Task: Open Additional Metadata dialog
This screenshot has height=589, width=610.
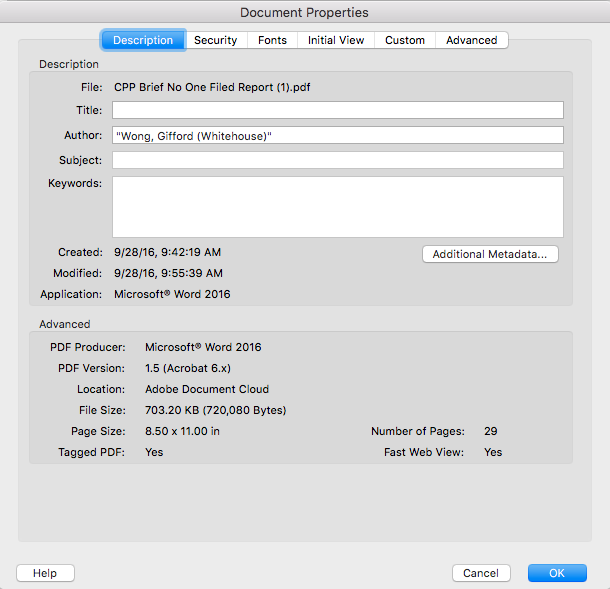Action: (x=490, y=254)
